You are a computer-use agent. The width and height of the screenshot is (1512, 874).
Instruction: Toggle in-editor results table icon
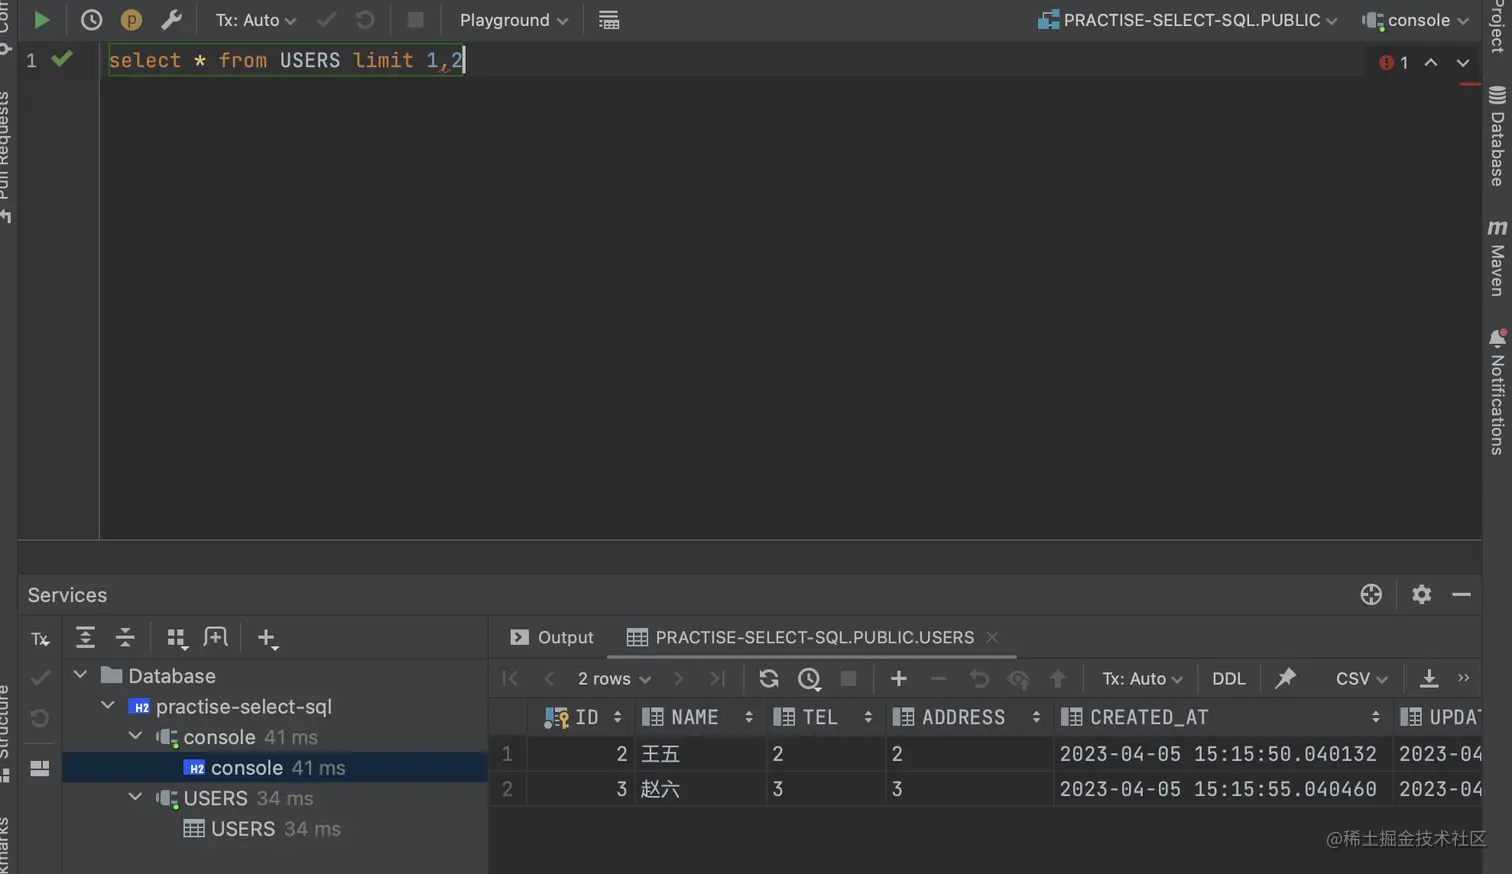coord(609,20)
